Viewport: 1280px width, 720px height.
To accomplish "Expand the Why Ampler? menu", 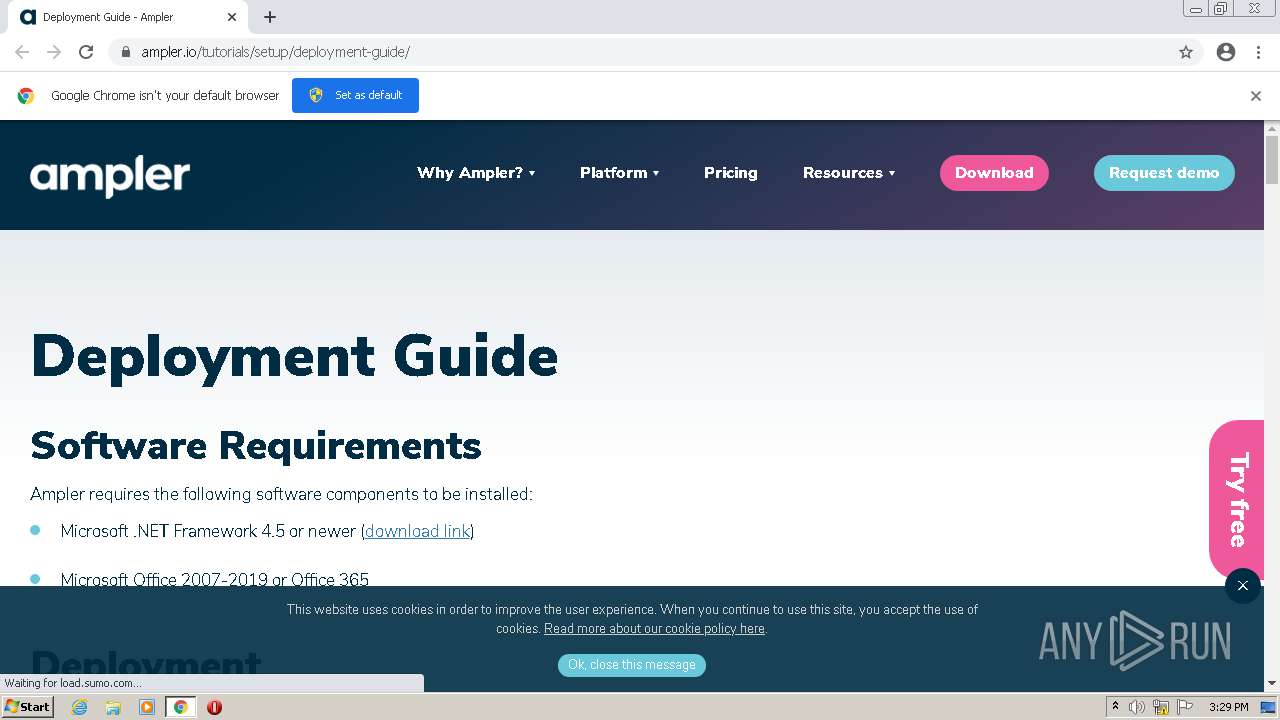I will pyautogui.click(x=476, y=173).
